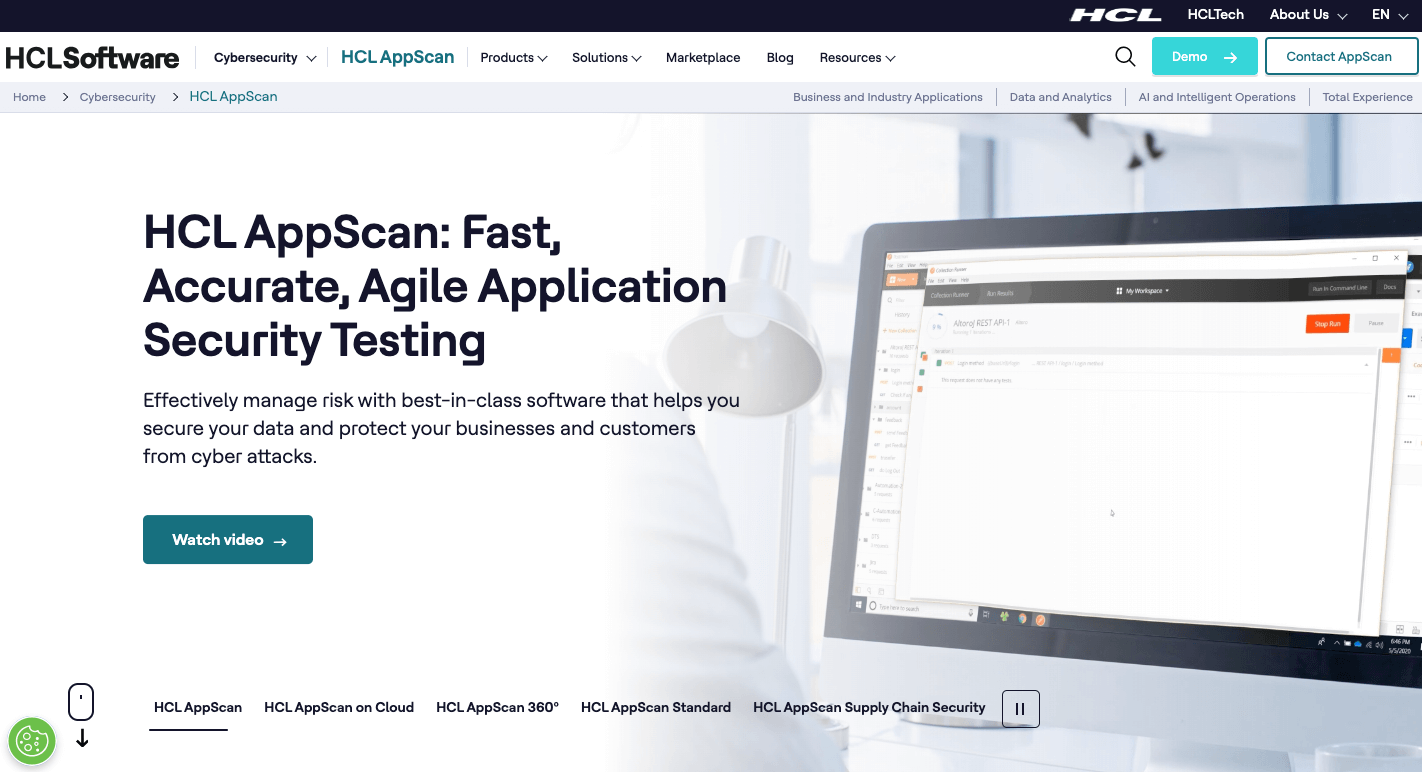The height and width of the screenshot is (772, 1422).
Task: Select the HCL AppScan Standard tab
Action: [x=656, y=708]
